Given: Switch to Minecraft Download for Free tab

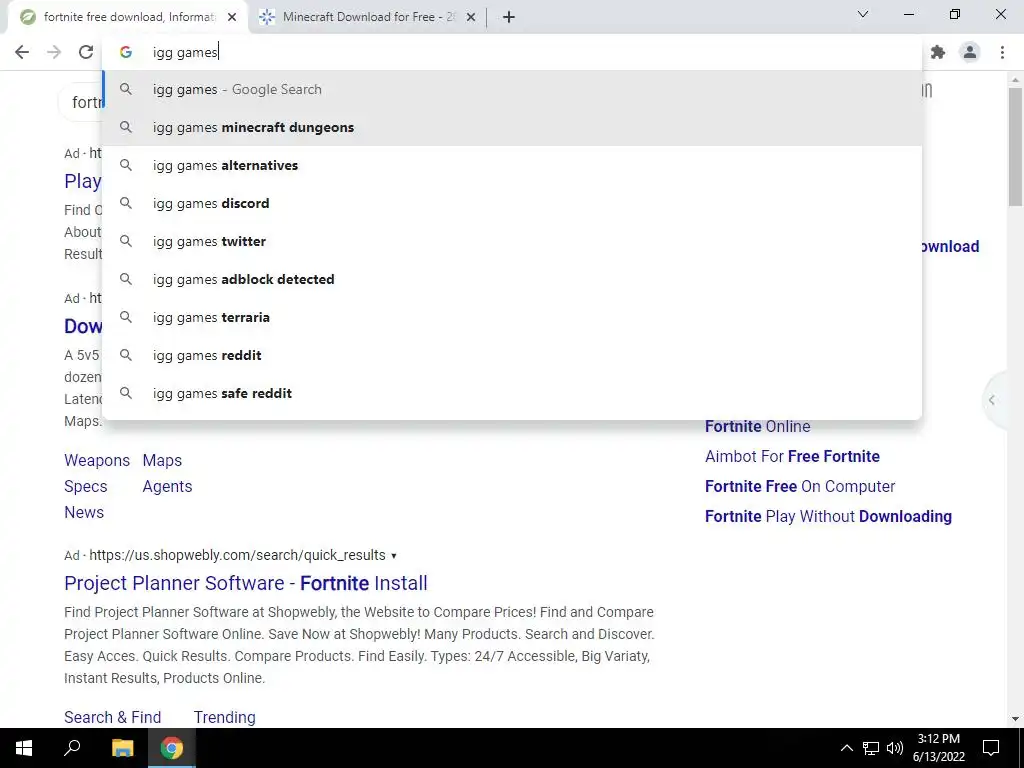Looking at the screenshot, I should tap(367, 18).
